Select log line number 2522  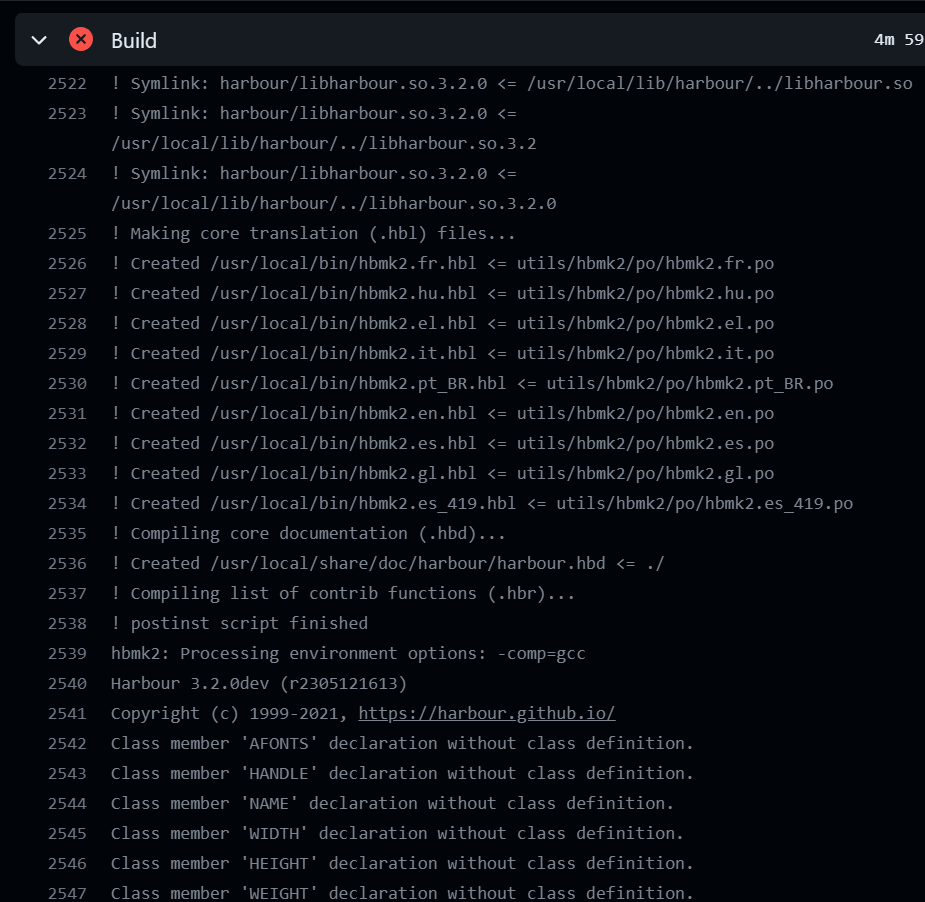click(67, 83)
